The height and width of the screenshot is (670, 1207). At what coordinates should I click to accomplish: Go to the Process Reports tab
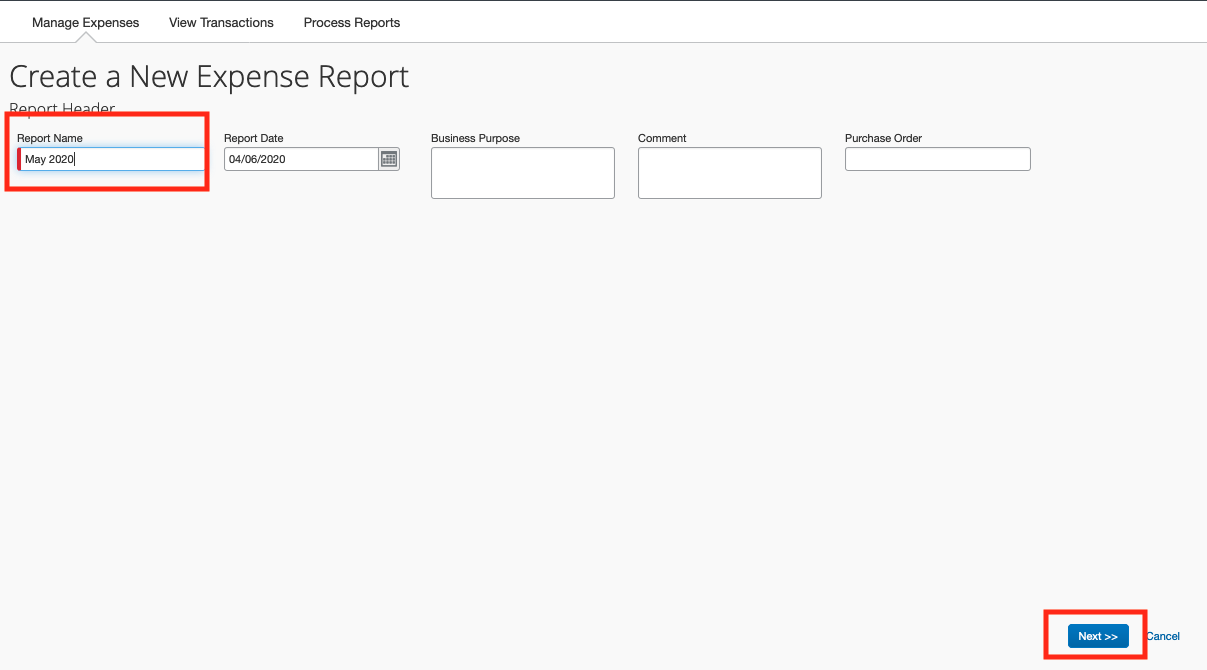click(352, 22)
